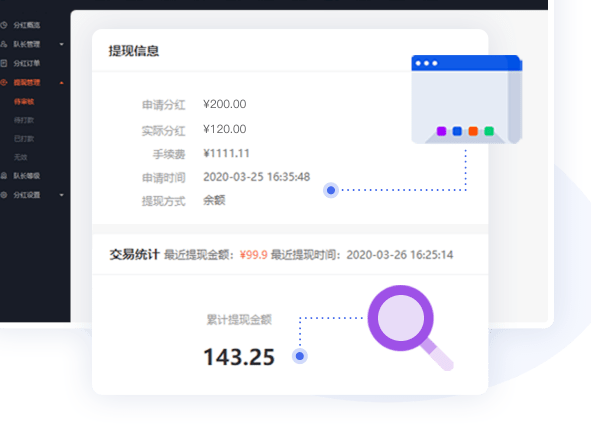Select the 提现管理 menu item

27,83
